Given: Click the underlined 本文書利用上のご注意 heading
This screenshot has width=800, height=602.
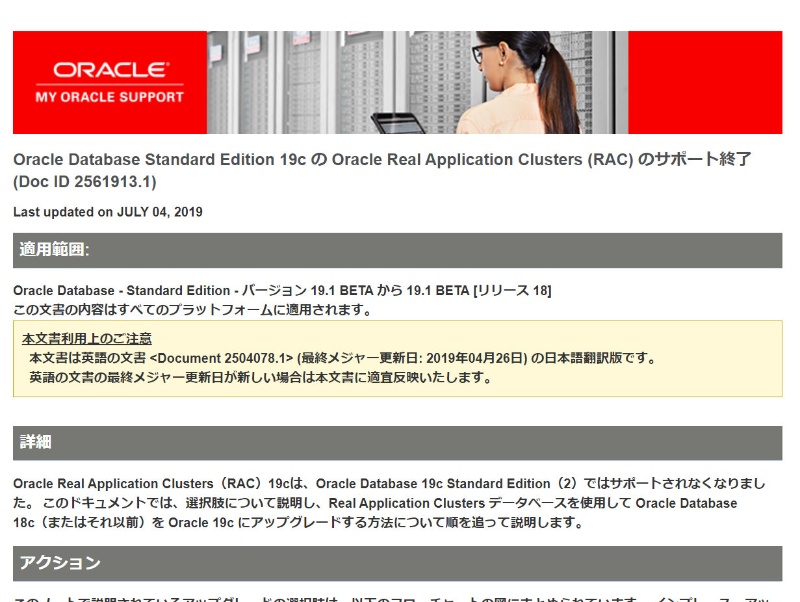Looking at the screenshot, I should pyautogui.click(x=87, y=339).
